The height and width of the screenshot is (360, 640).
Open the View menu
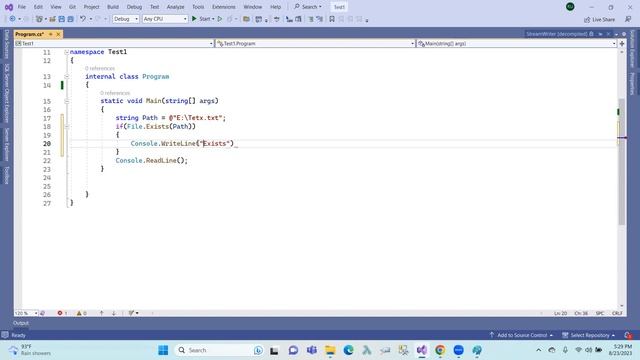56,7
